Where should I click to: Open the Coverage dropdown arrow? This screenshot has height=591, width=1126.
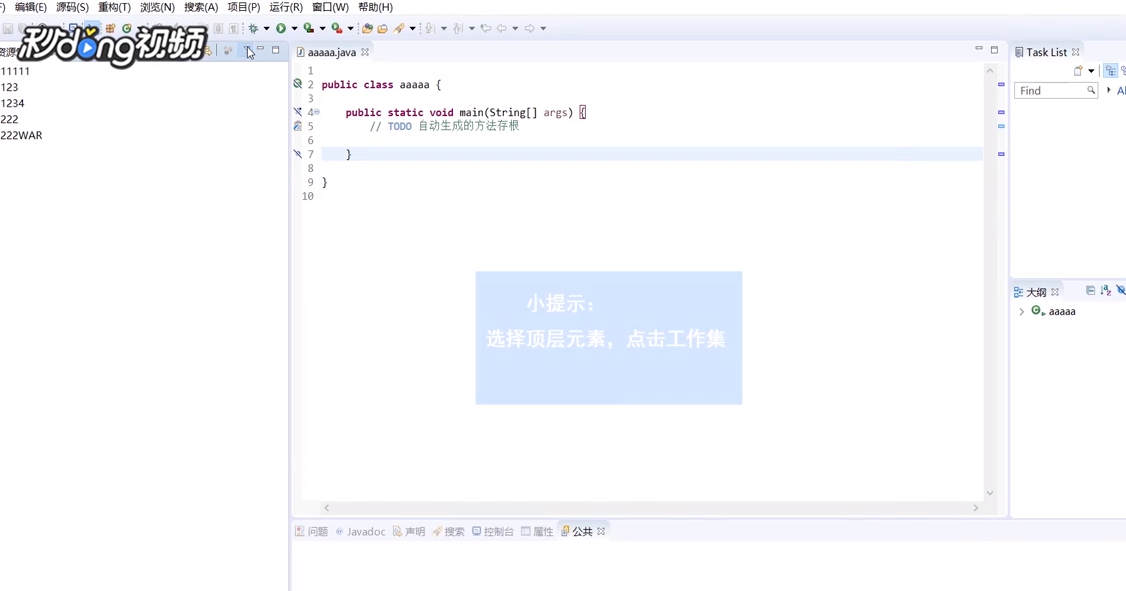tap(322, 29)
